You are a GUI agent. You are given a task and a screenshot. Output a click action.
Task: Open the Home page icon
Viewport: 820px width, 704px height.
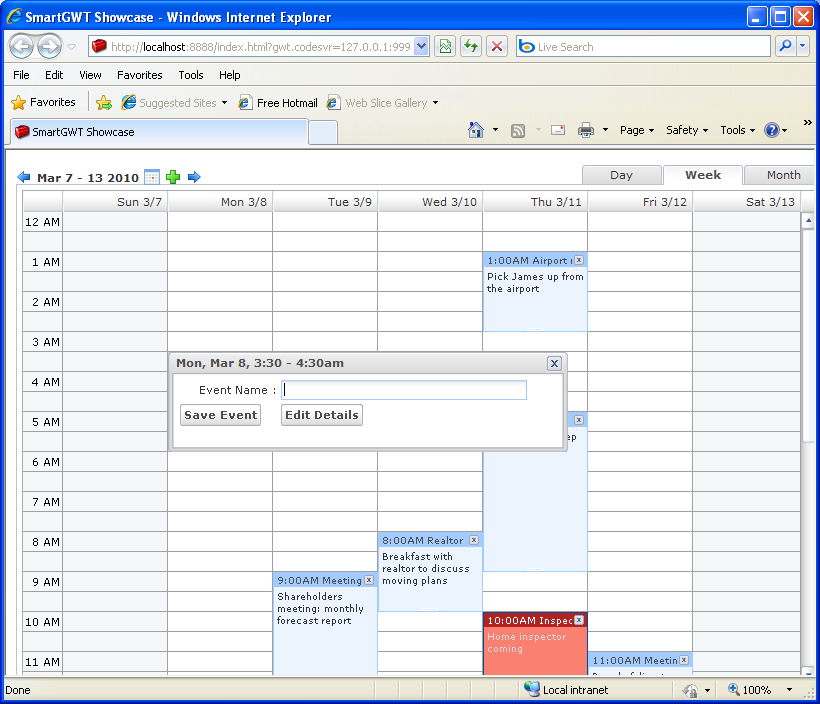click(x=476, y=130)
